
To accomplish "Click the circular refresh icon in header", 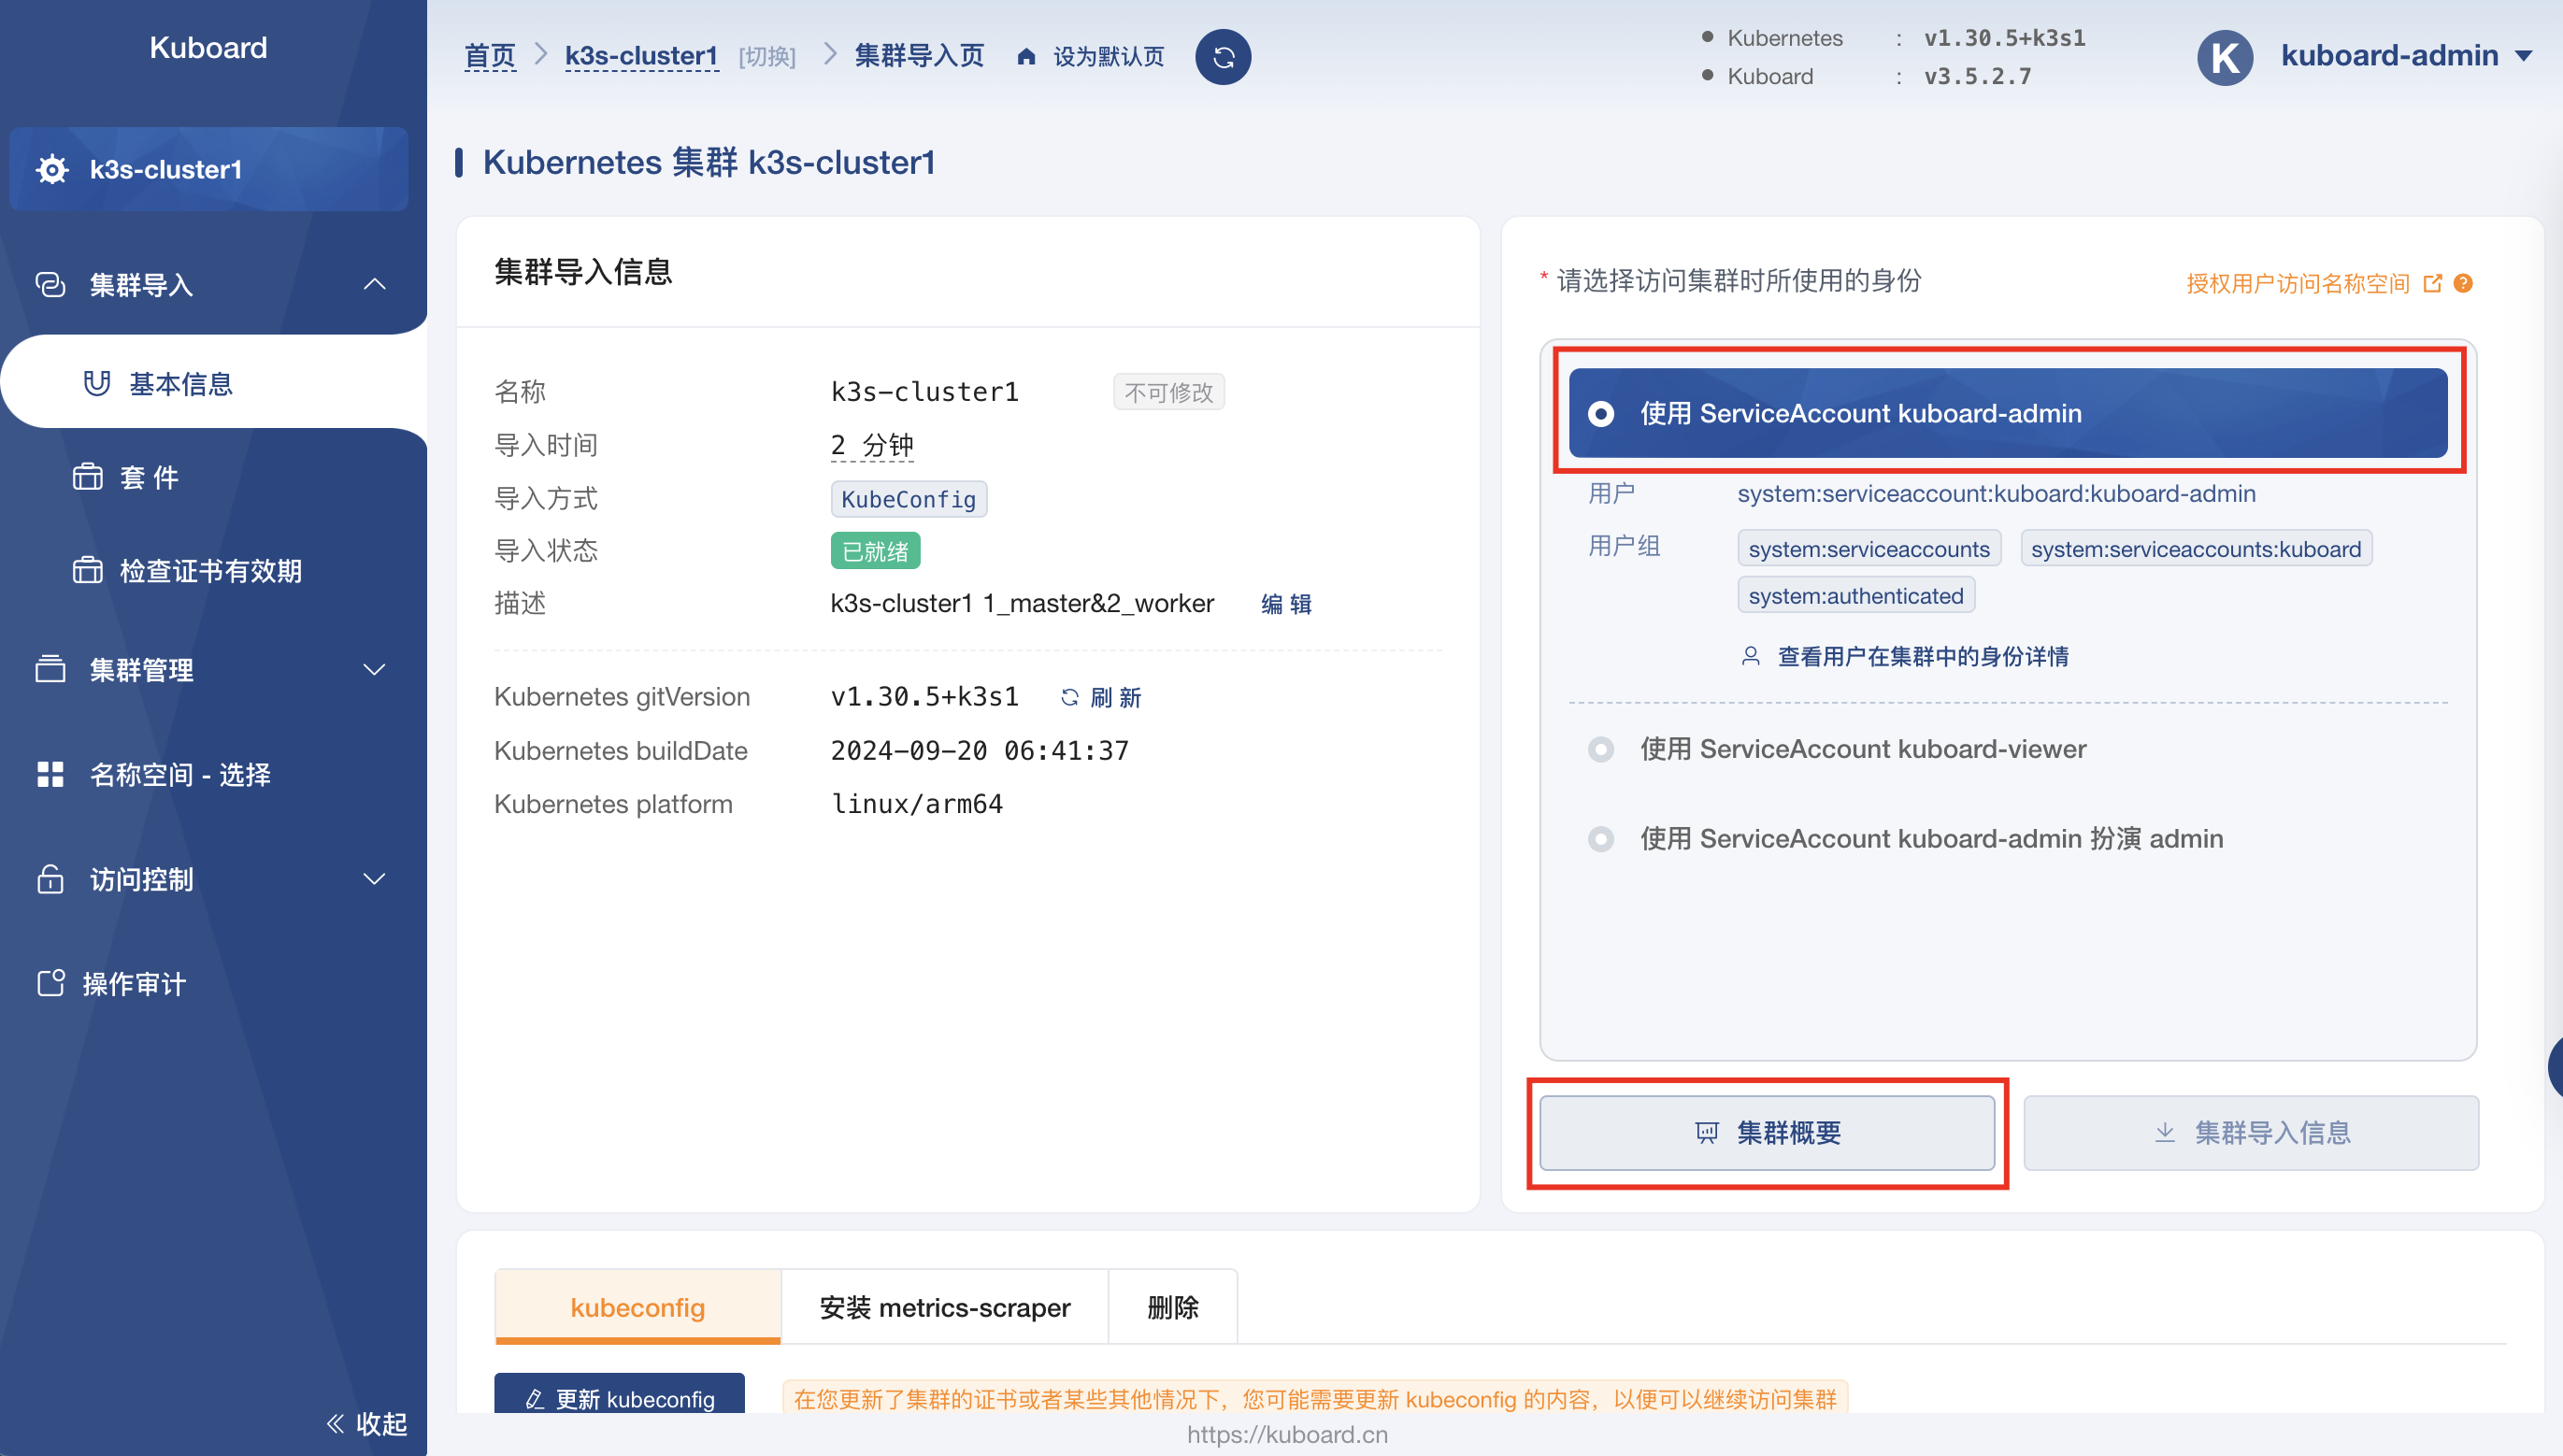I will (x=1223, y=57).
